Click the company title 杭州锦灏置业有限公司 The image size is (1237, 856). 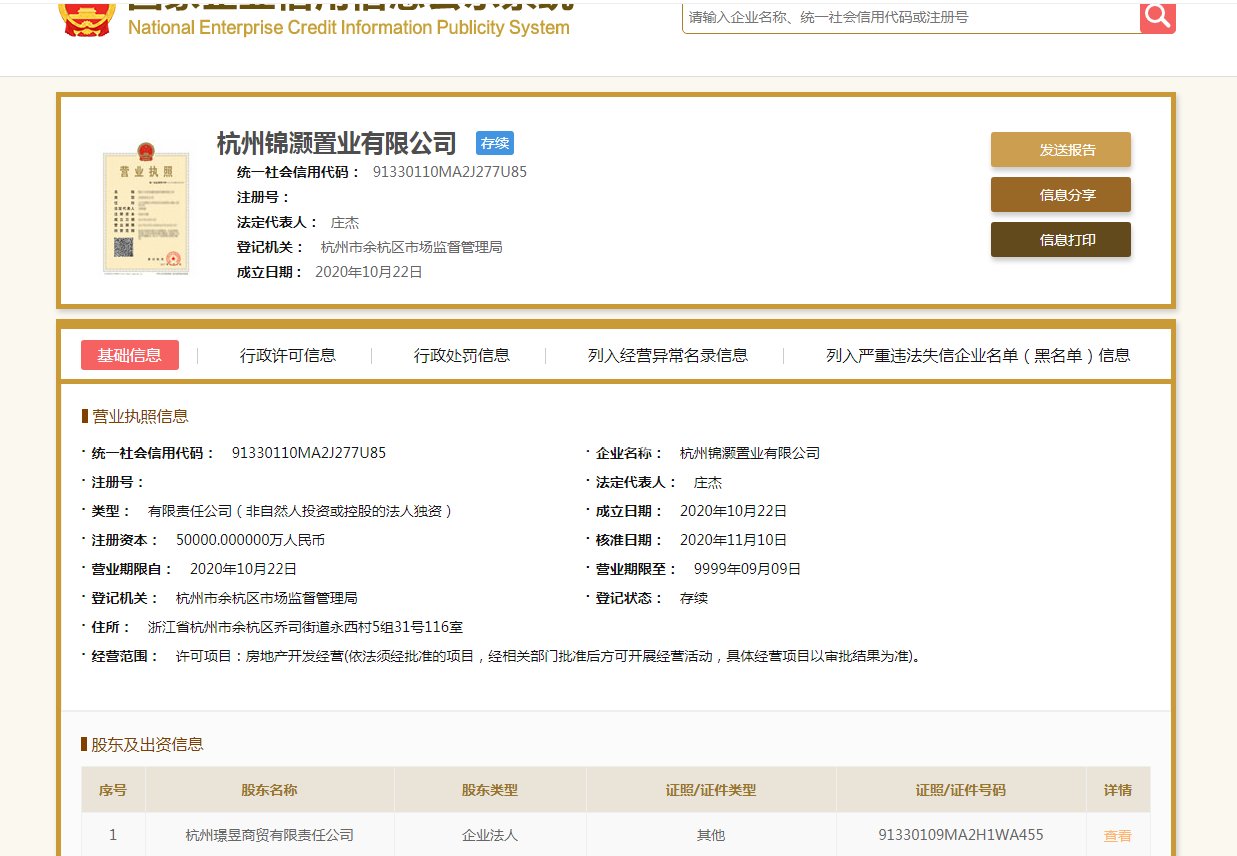click(337, 143)
